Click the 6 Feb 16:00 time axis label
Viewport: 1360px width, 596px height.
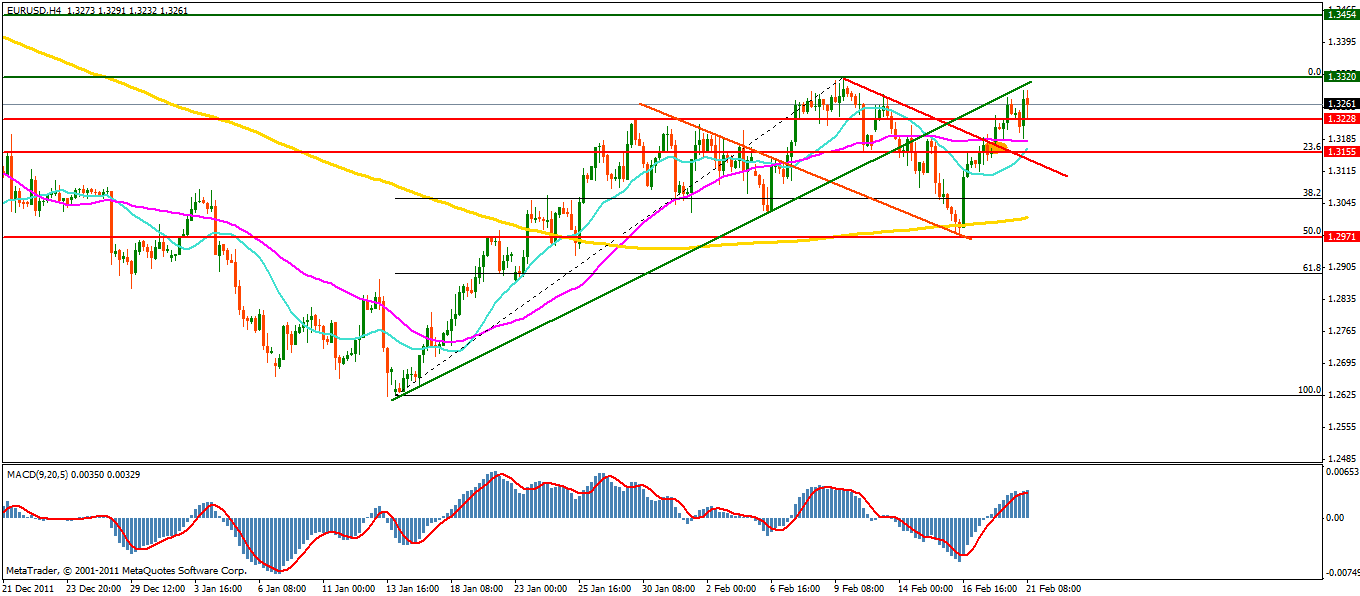[x=794, y=589]
